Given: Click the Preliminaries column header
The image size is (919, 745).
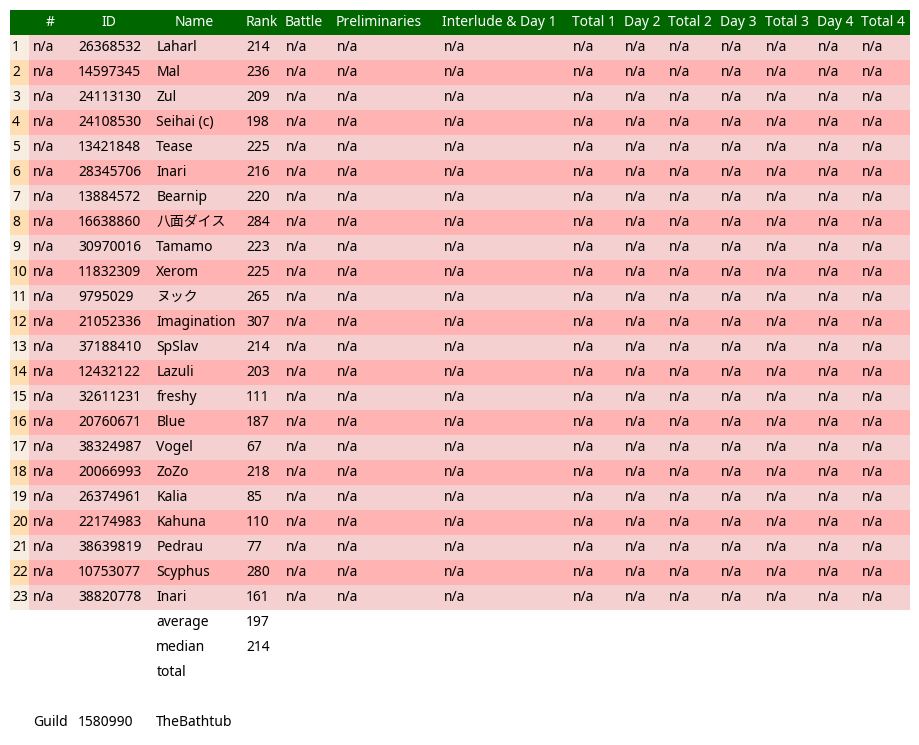Looking at the screenshot, I should click(x=378, y=22).
